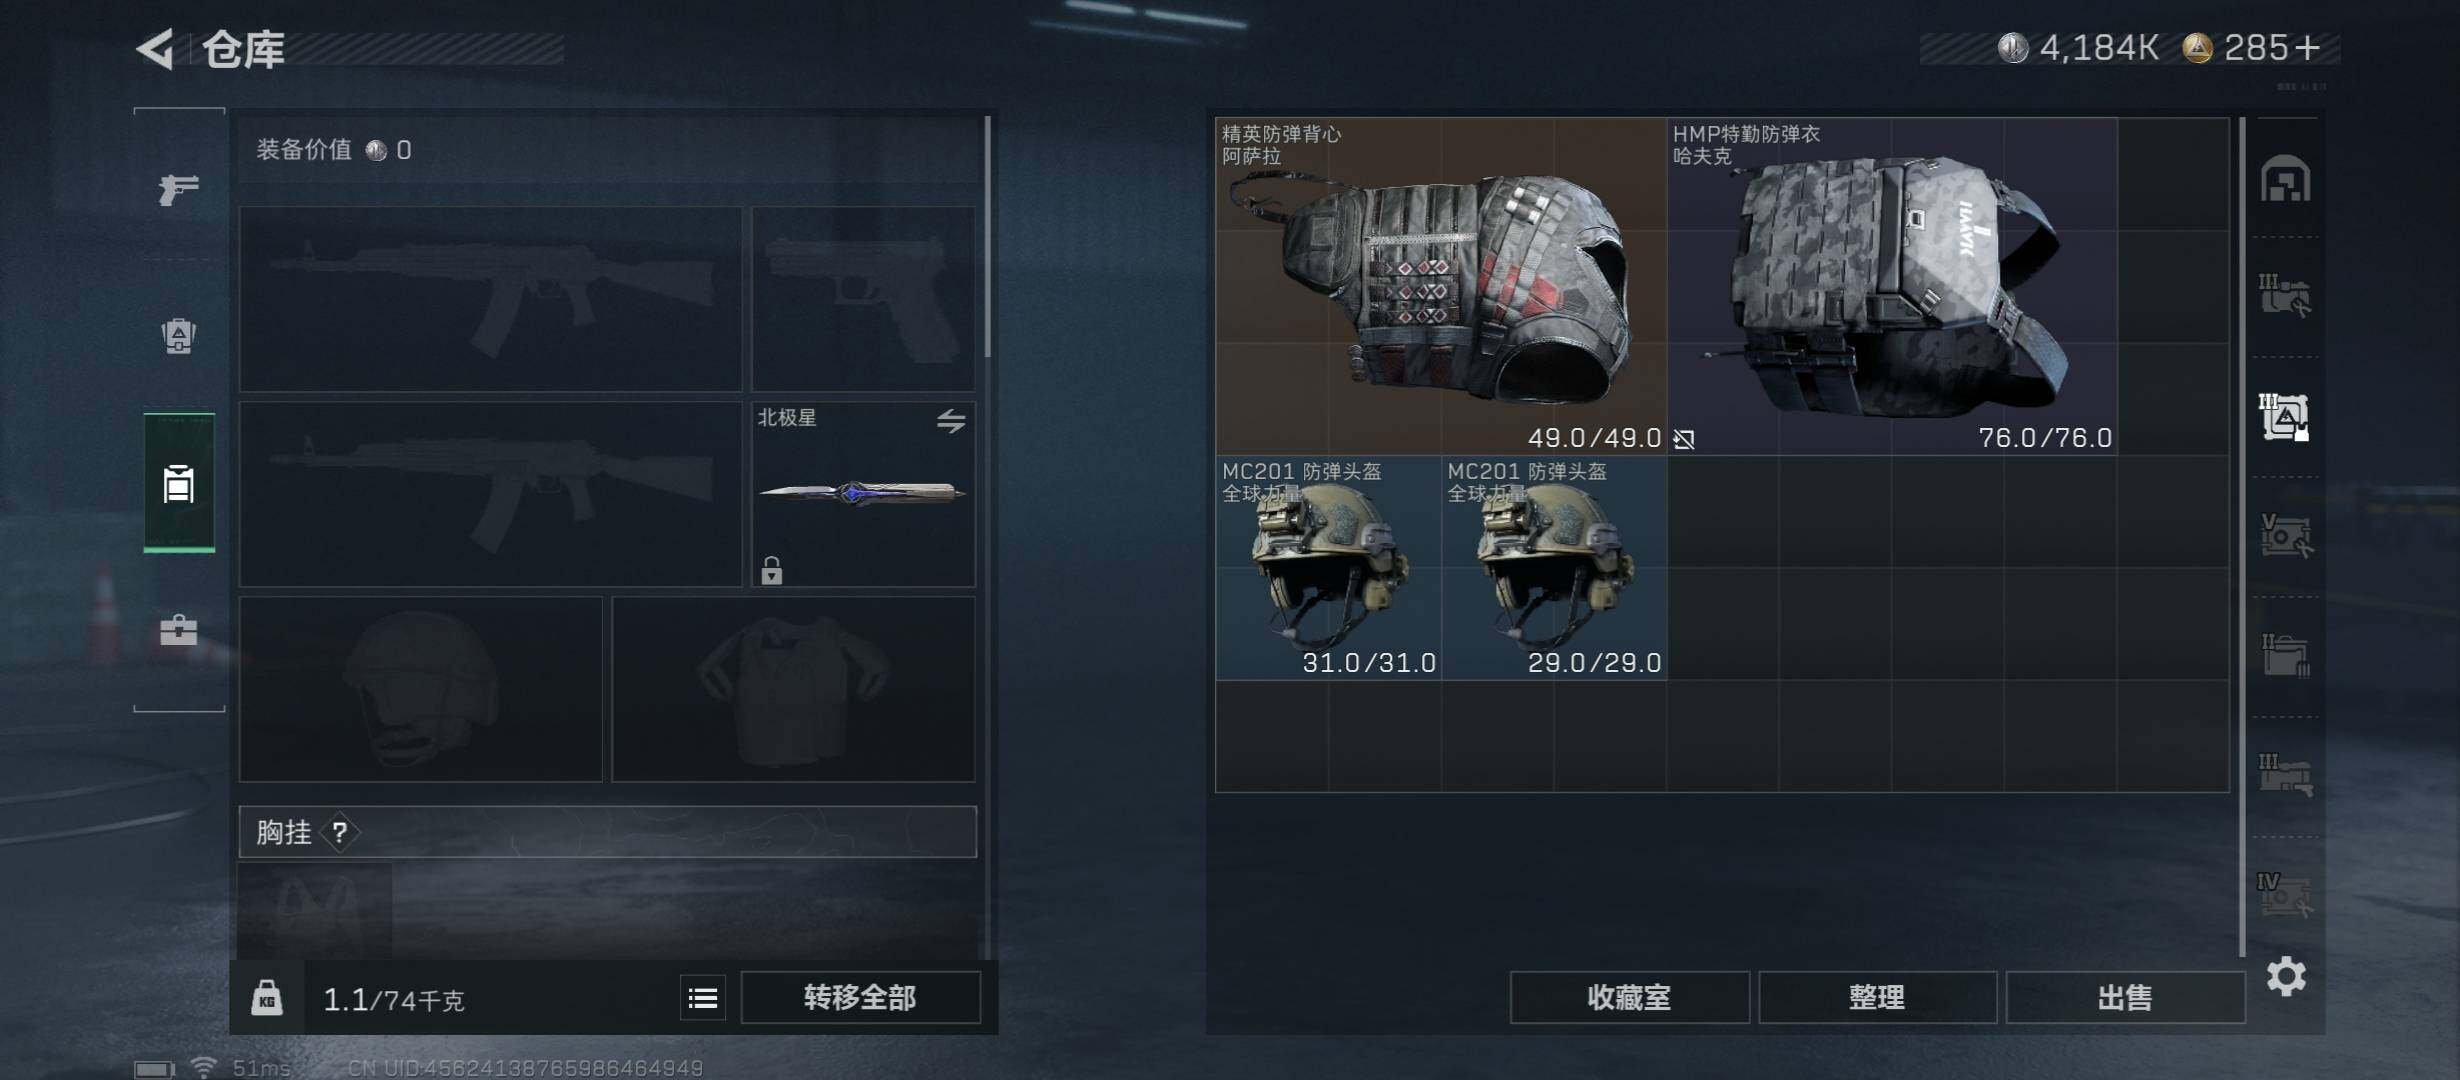Click the swap arrows on 北极星 knife slot
Screen dimensions: 2460x1080
pos(951,421)
